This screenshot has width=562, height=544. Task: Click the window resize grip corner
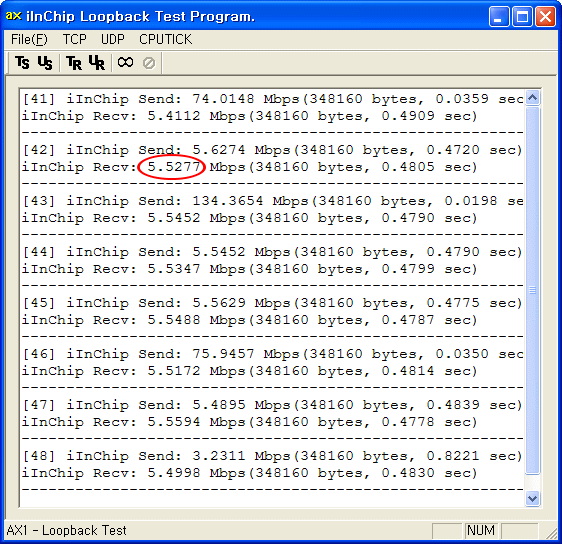tap(551, 533)
